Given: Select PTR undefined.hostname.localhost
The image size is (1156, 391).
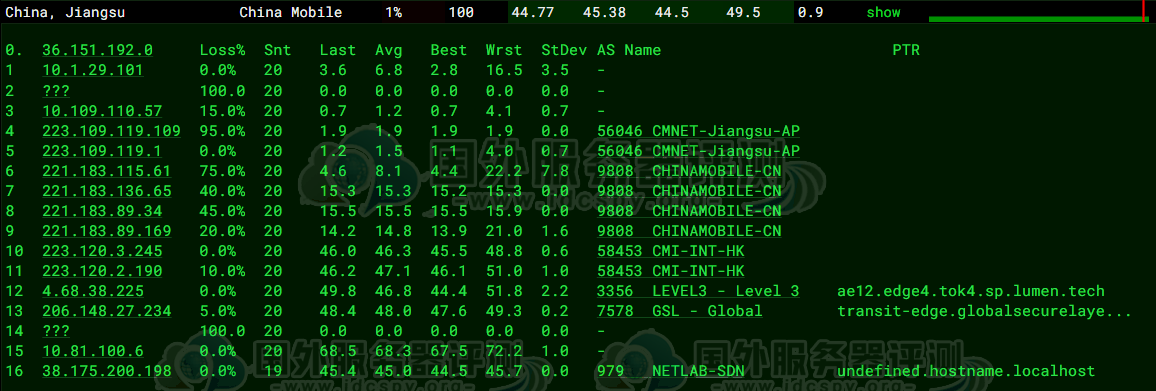Looking at the screenshot, I should tap(966, 370).
